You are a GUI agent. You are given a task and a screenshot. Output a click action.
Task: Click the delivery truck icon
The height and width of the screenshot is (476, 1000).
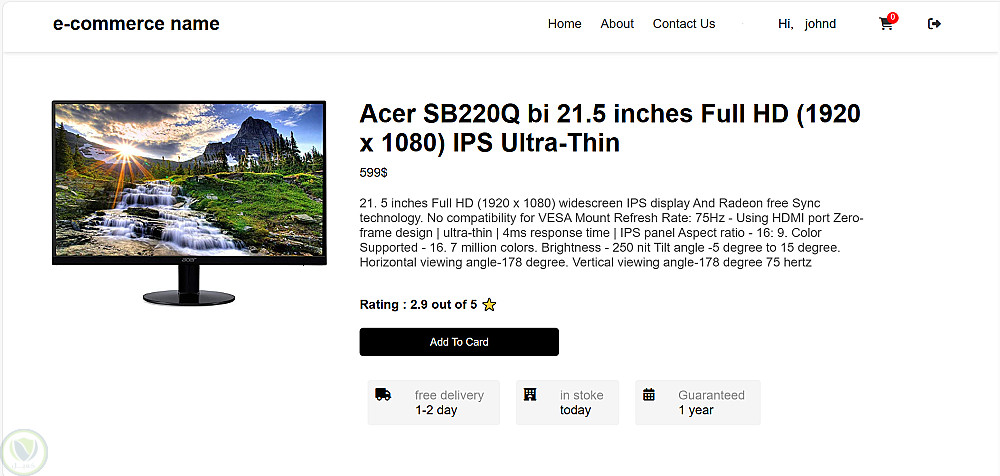pyautogui.click(x=383, y=395)
